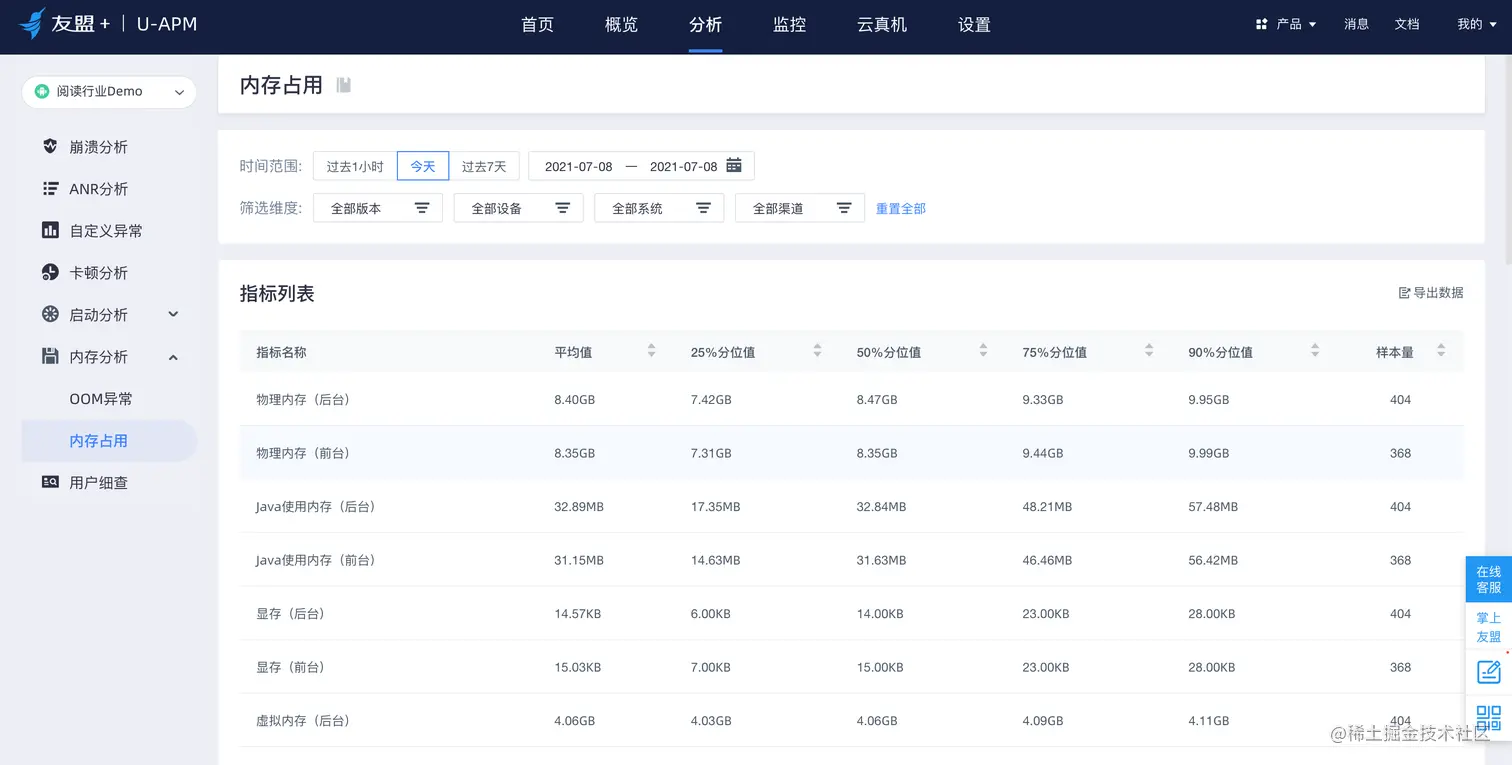Click Java使用内存（后台） row name
This screenshot has height=765, width=1512.
[x=316, y=507]
